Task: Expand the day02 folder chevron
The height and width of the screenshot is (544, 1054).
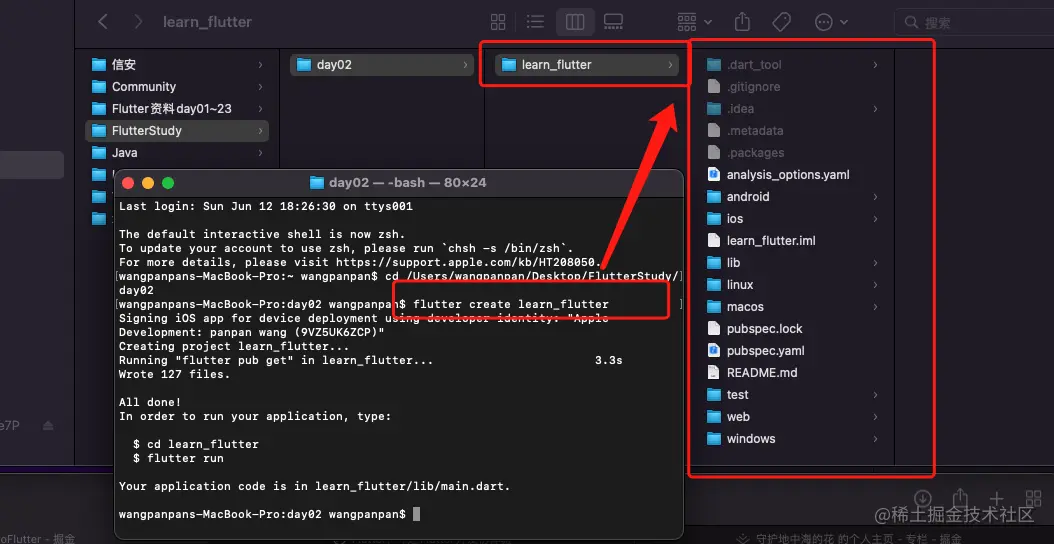Action: [465, 65]
